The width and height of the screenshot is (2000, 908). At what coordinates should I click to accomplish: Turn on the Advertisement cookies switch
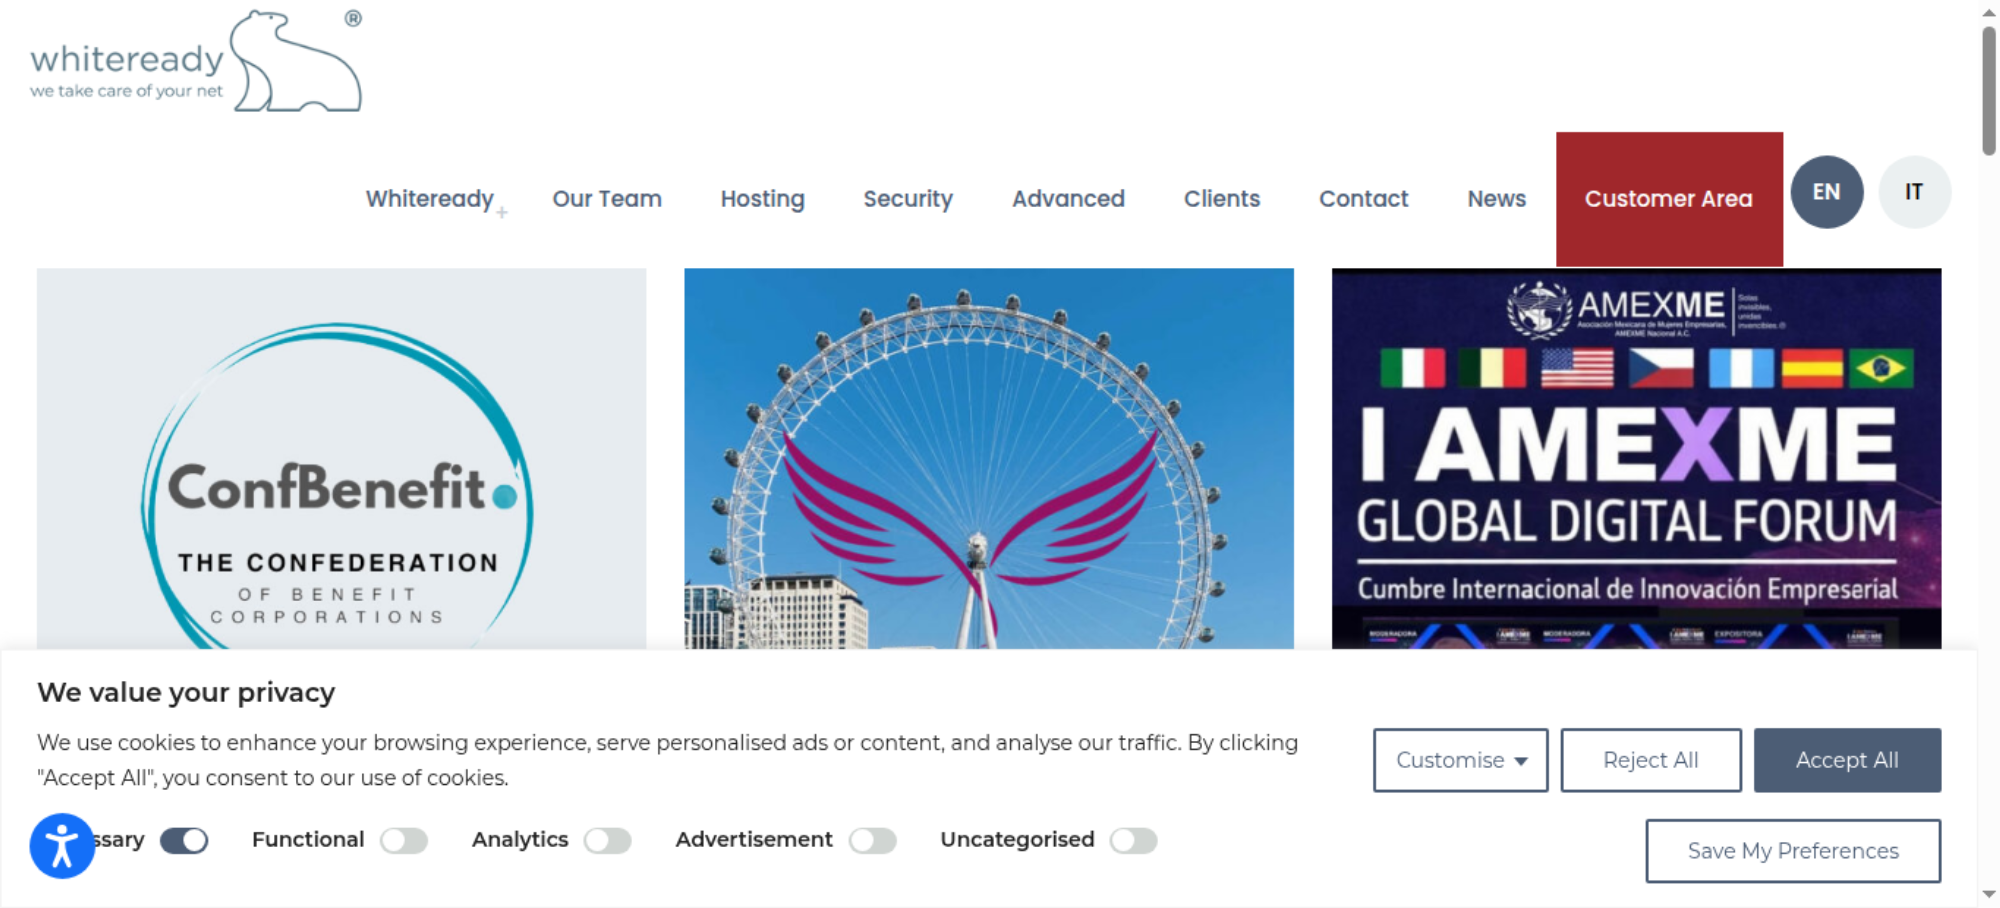873,840
